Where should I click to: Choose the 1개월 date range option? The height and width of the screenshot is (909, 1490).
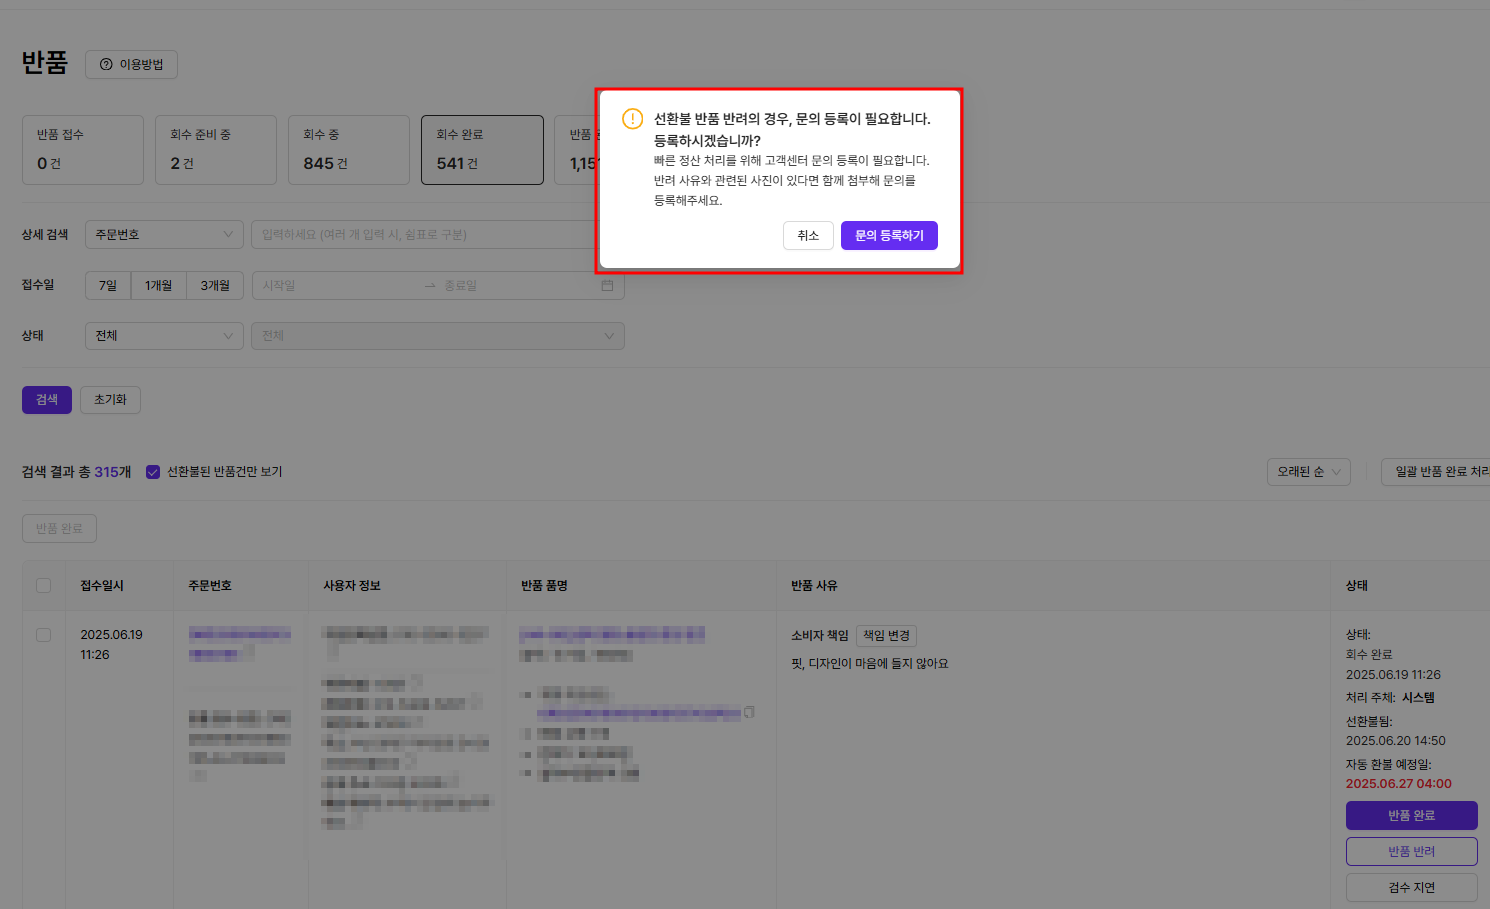(x=158, y=285)
